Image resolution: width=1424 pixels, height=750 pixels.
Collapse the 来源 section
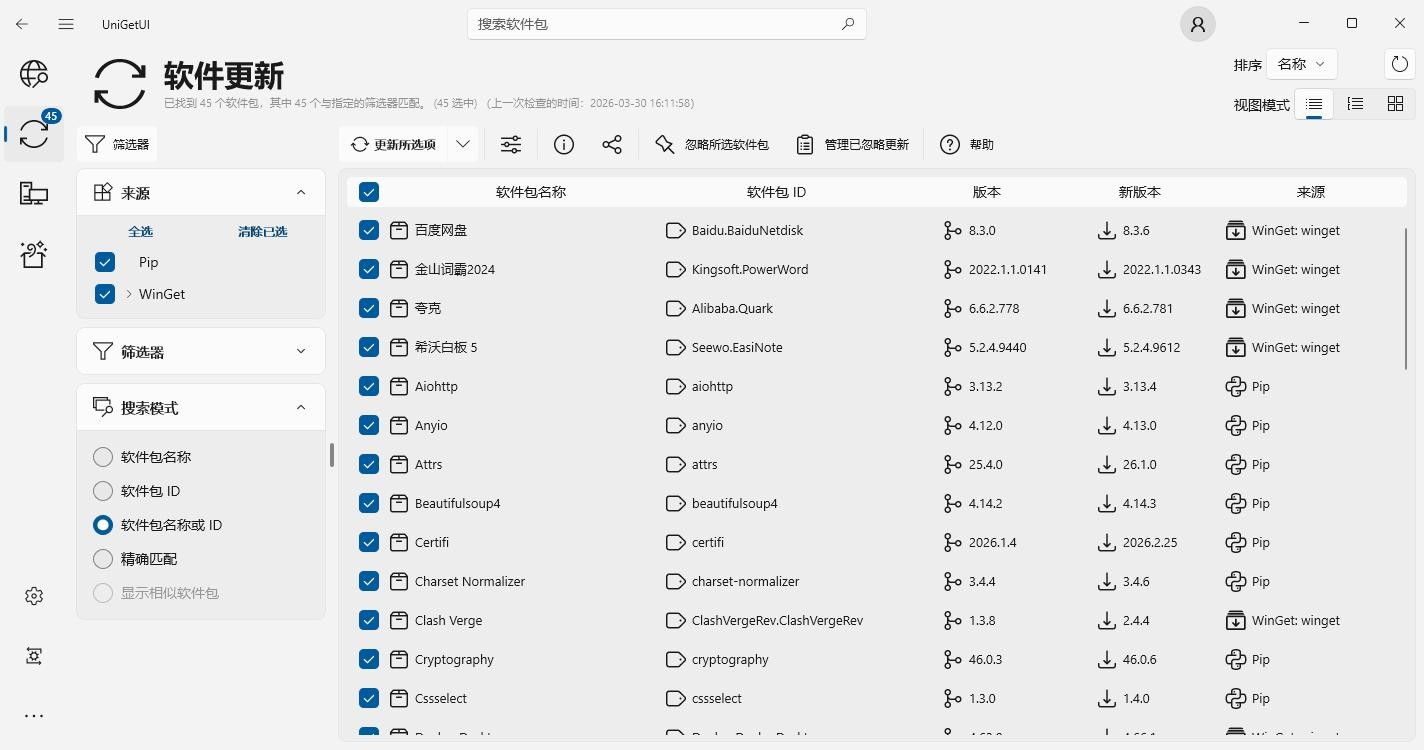click(301, 193)
